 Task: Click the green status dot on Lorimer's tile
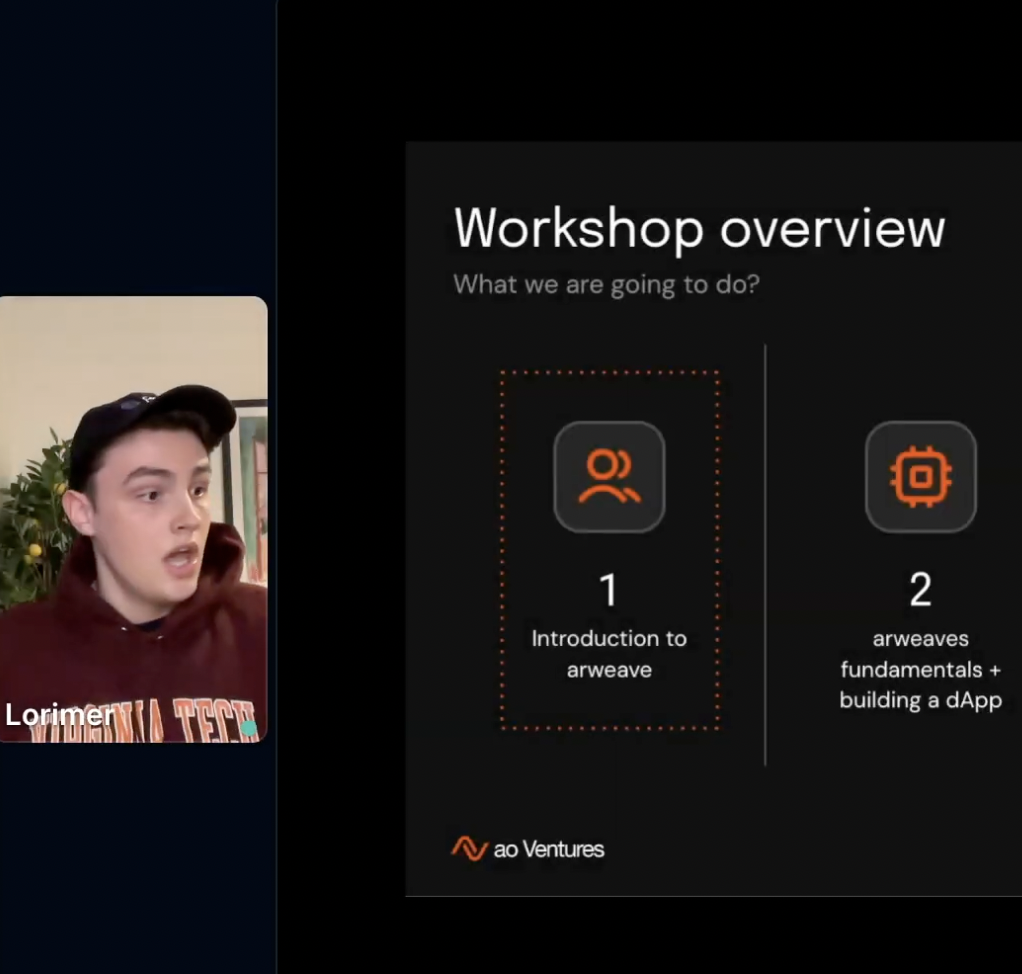tap(249, 728)
